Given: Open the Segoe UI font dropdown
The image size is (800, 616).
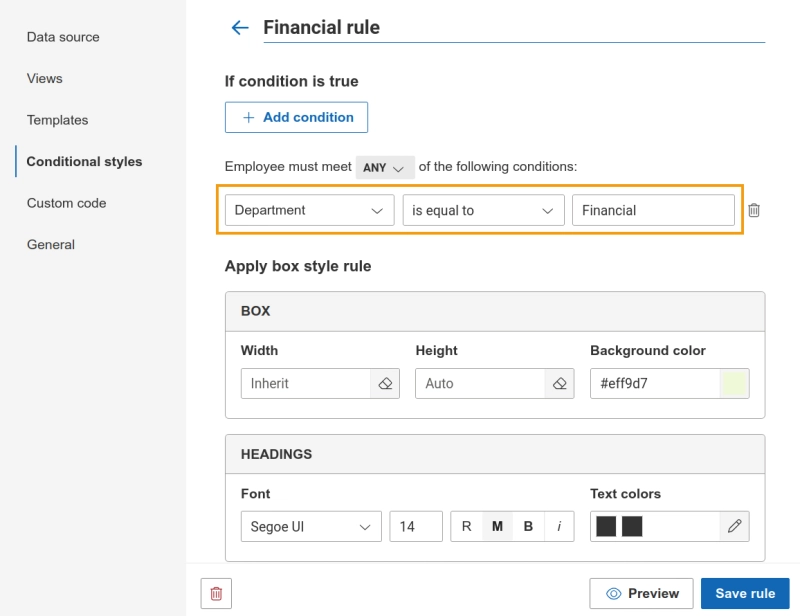Looking at the screenshot, I should [311, 526].
